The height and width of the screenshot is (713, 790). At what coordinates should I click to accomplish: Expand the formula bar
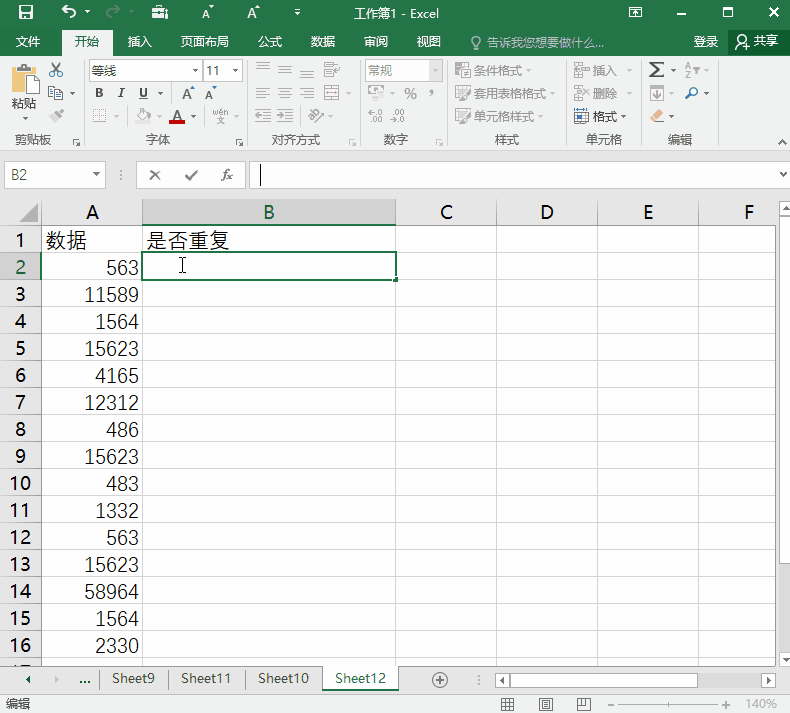pyautogui.click(x=782, y=175)
